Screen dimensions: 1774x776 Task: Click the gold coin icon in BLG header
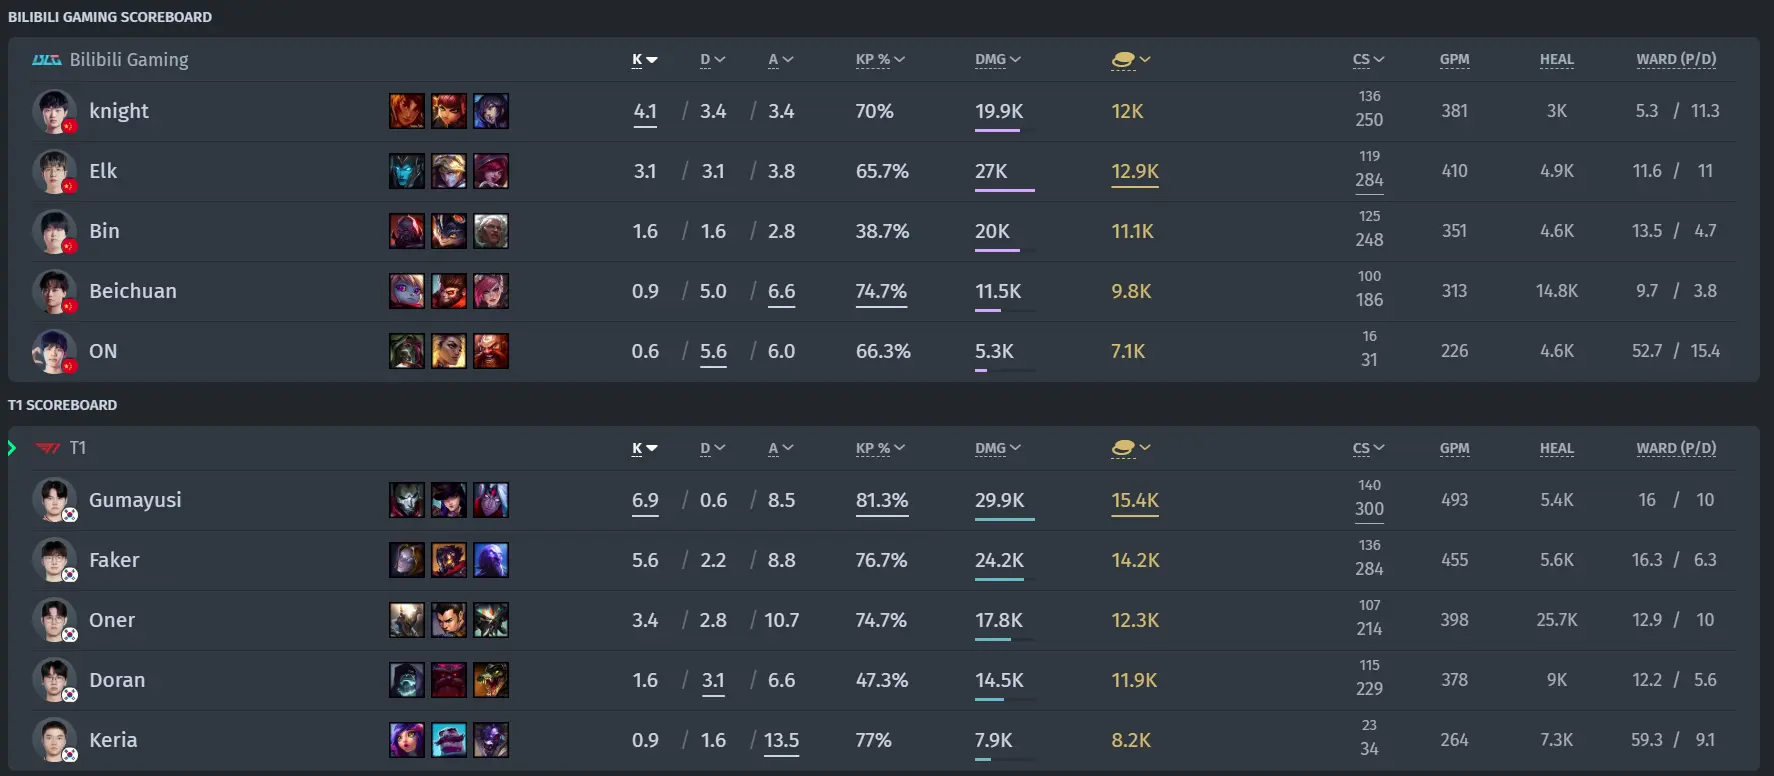[1124, 60]
